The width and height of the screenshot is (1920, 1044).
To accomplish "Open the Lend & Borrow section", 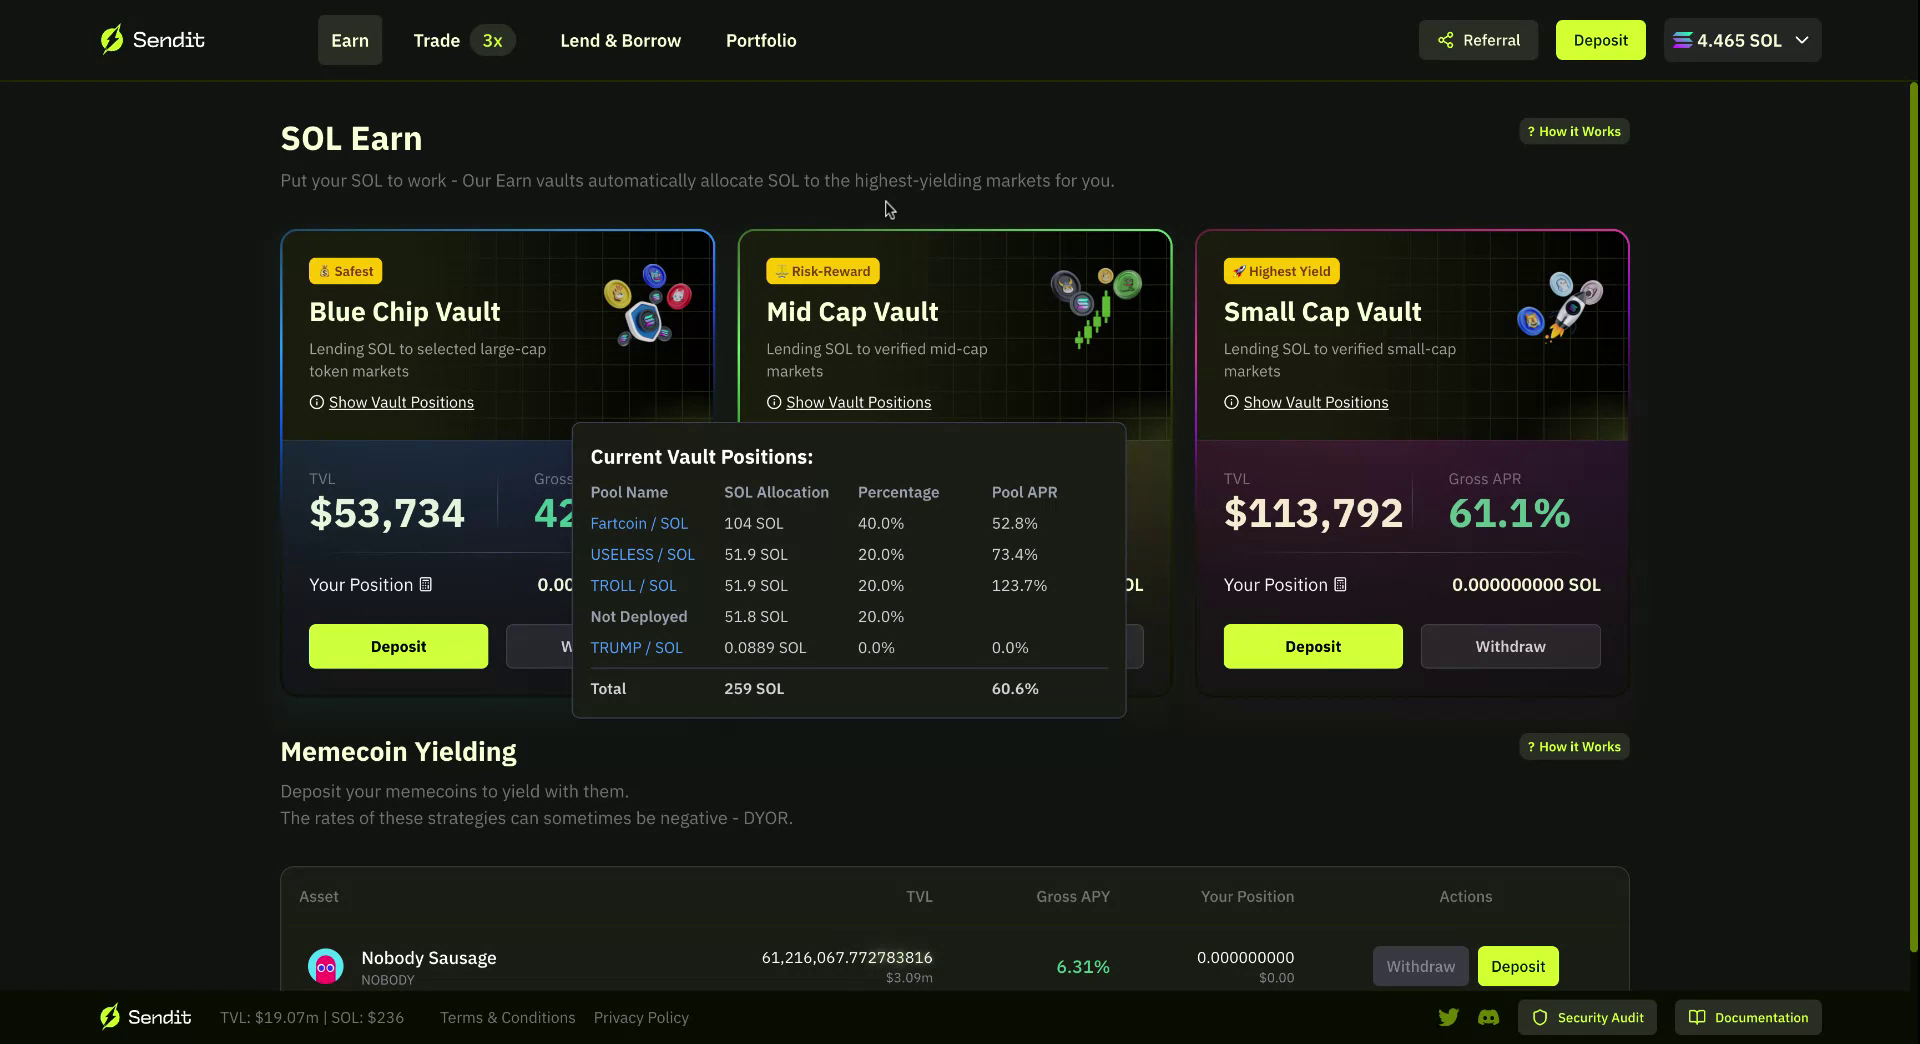I will [x=620, y=40].
